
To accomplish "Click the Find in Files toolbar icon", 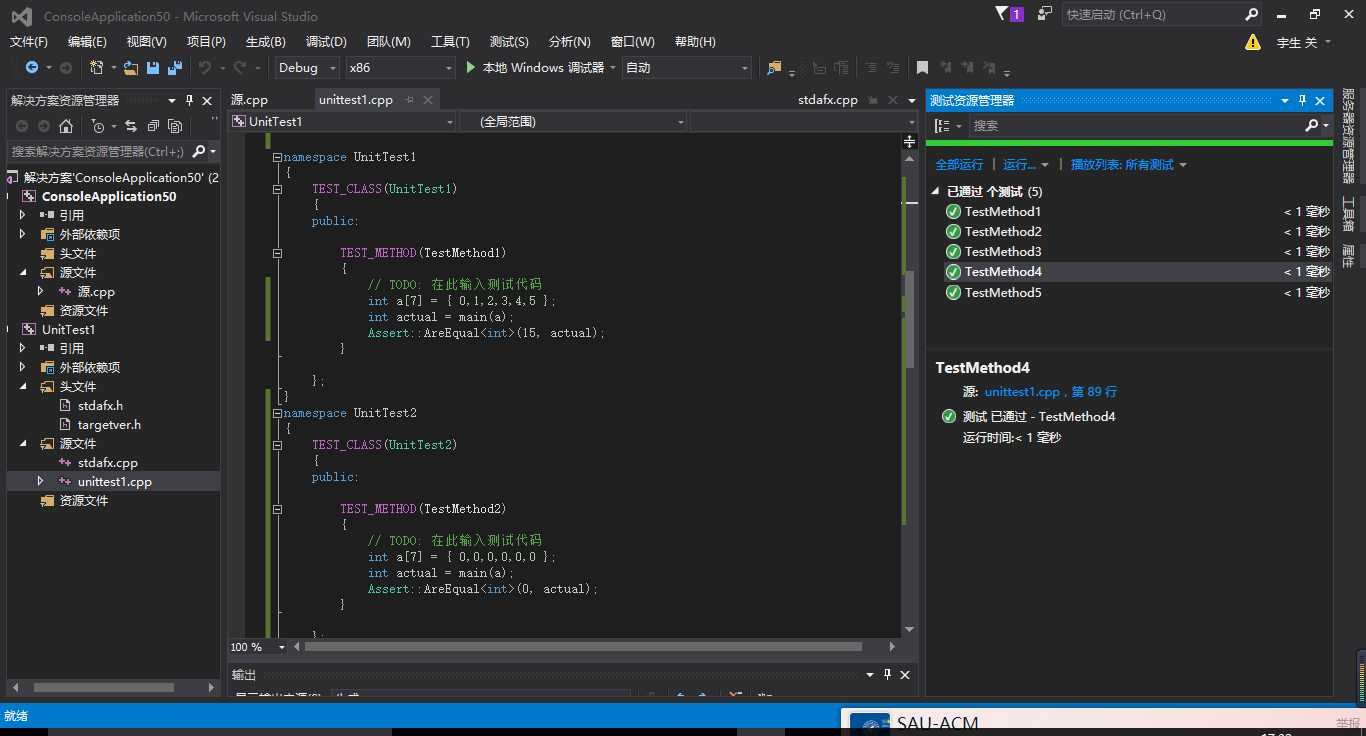I will [774, 67].
